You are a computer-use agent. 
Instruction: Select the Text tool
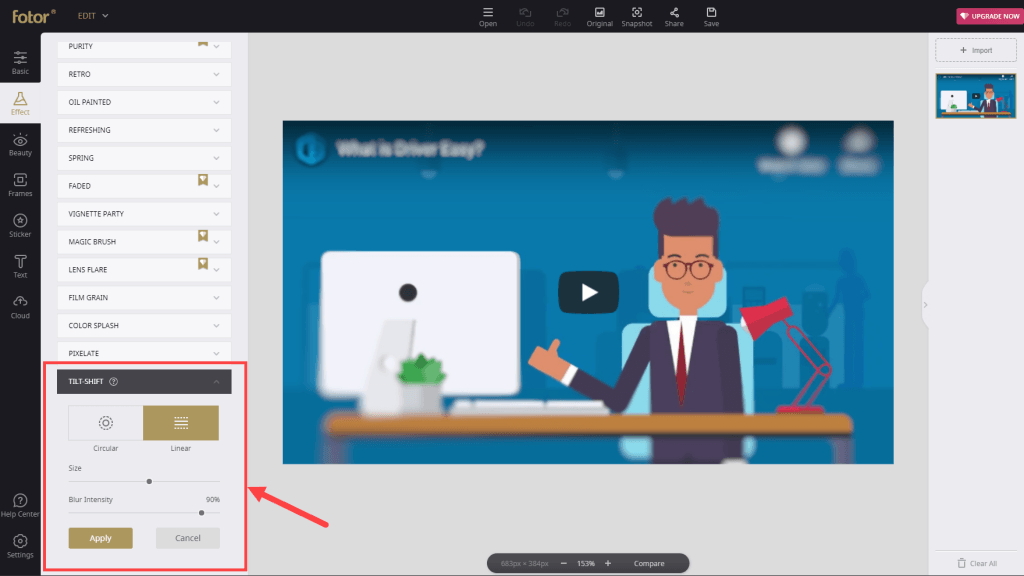click(20, 266)
